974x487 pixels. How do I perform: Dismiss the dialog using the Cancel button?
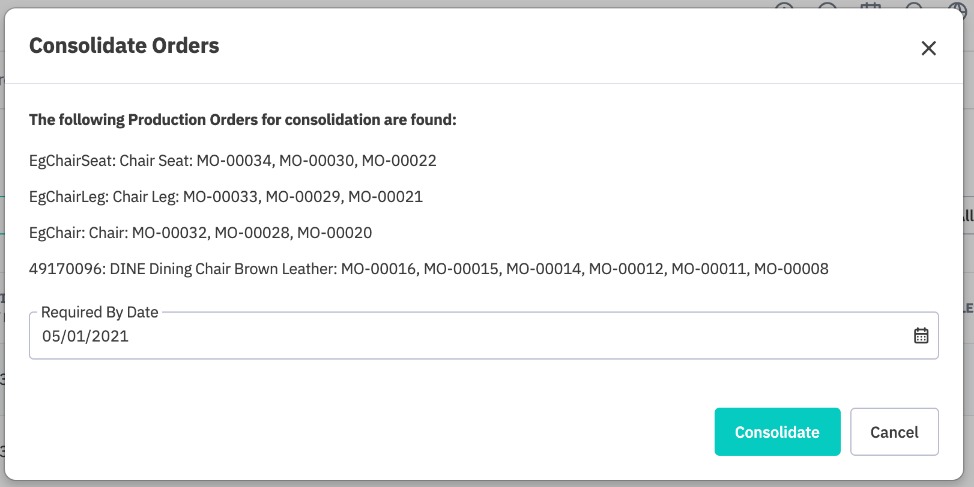tap(894, 432)
